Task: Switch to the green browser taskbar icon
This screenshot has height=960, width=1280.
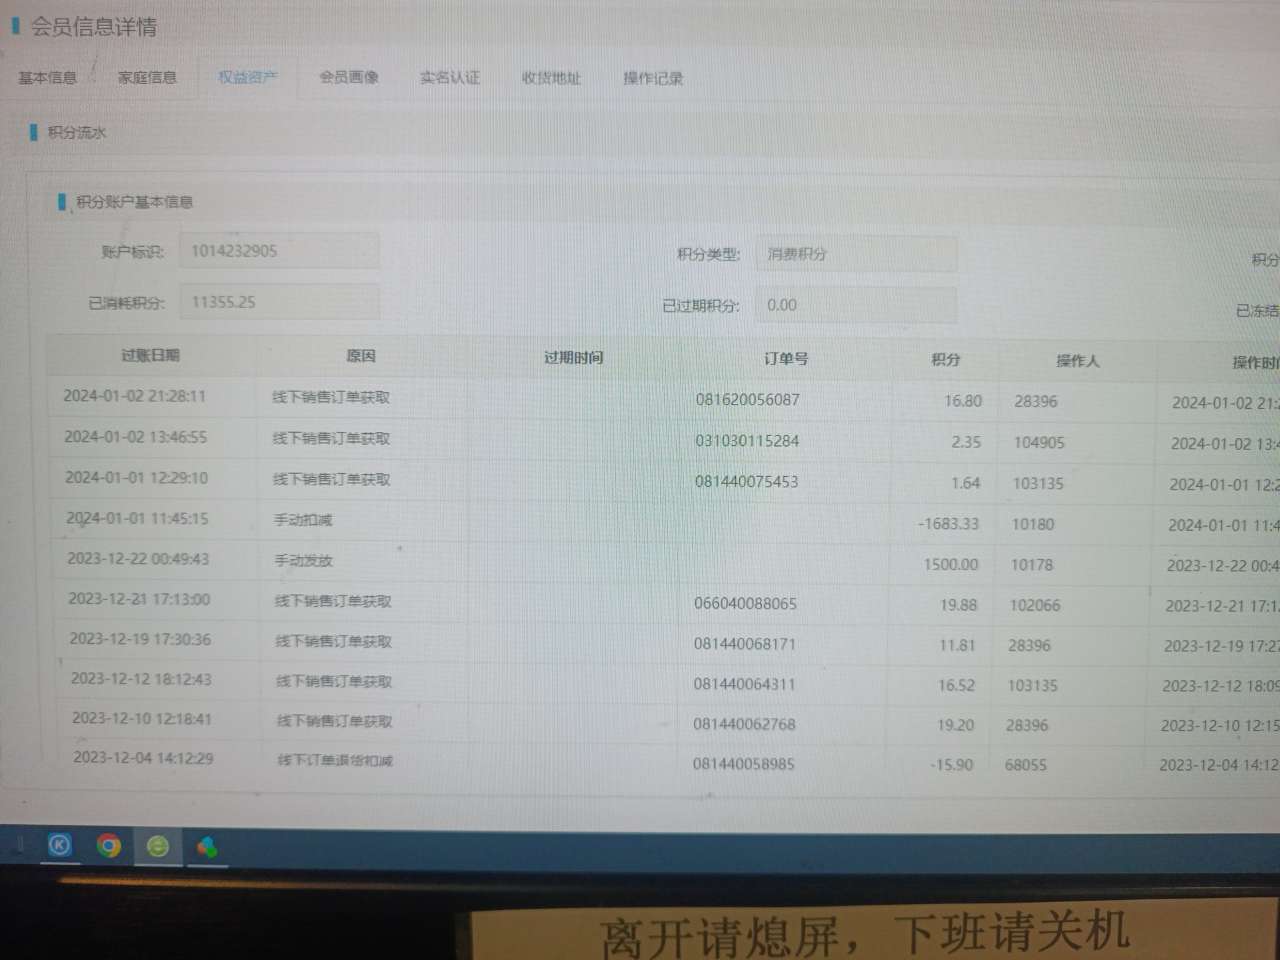Action: click(158, 846)
